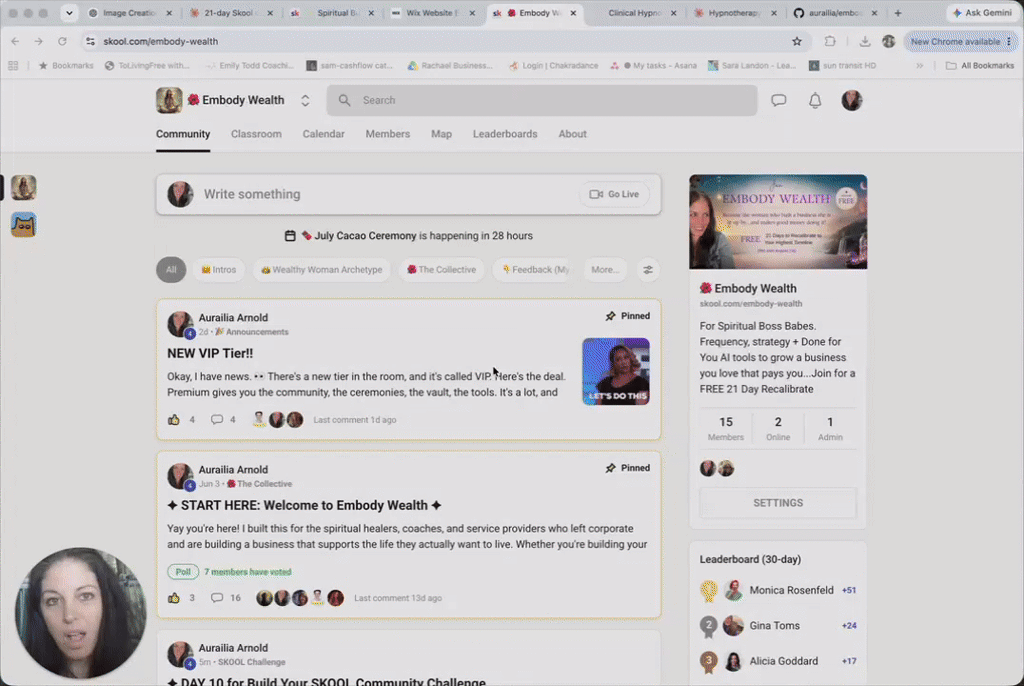
Task: Expand the Chrome tab search dropdown
Action: coord(69,12)
